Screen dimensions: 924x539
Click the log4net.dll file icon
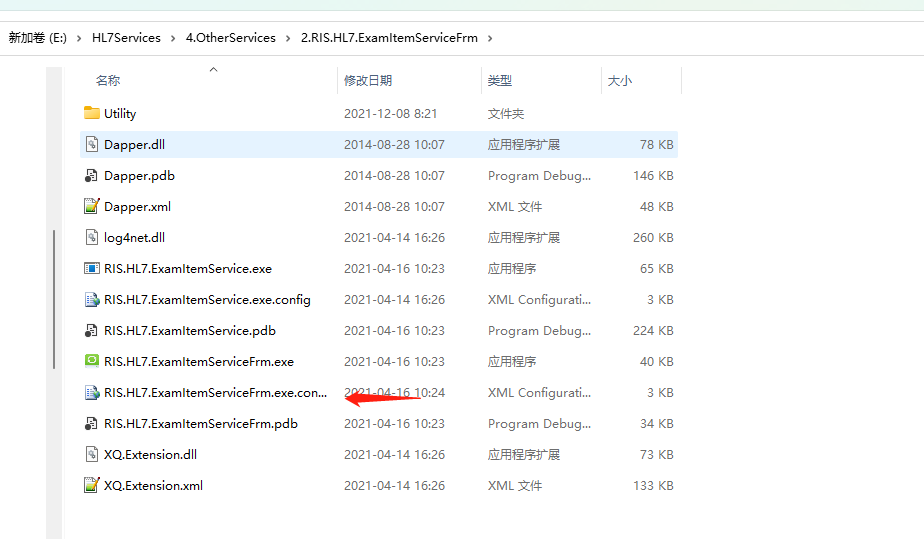click(91, 237)
